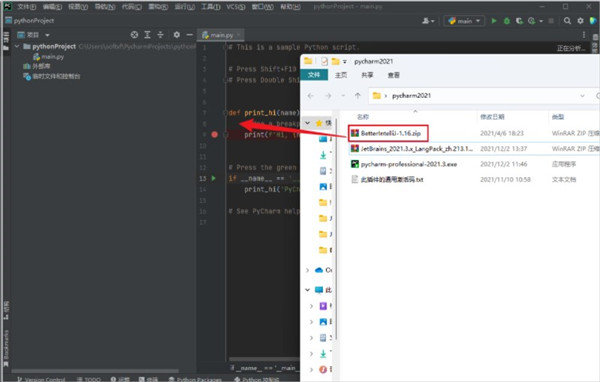
Task: Run the main configuration with green play icon
Action: 494,21
